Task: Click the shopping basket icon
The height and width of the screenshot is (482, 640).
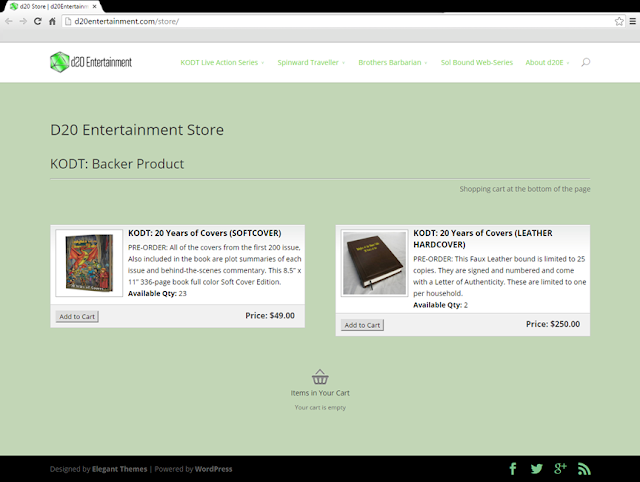Action: (320, 377)
